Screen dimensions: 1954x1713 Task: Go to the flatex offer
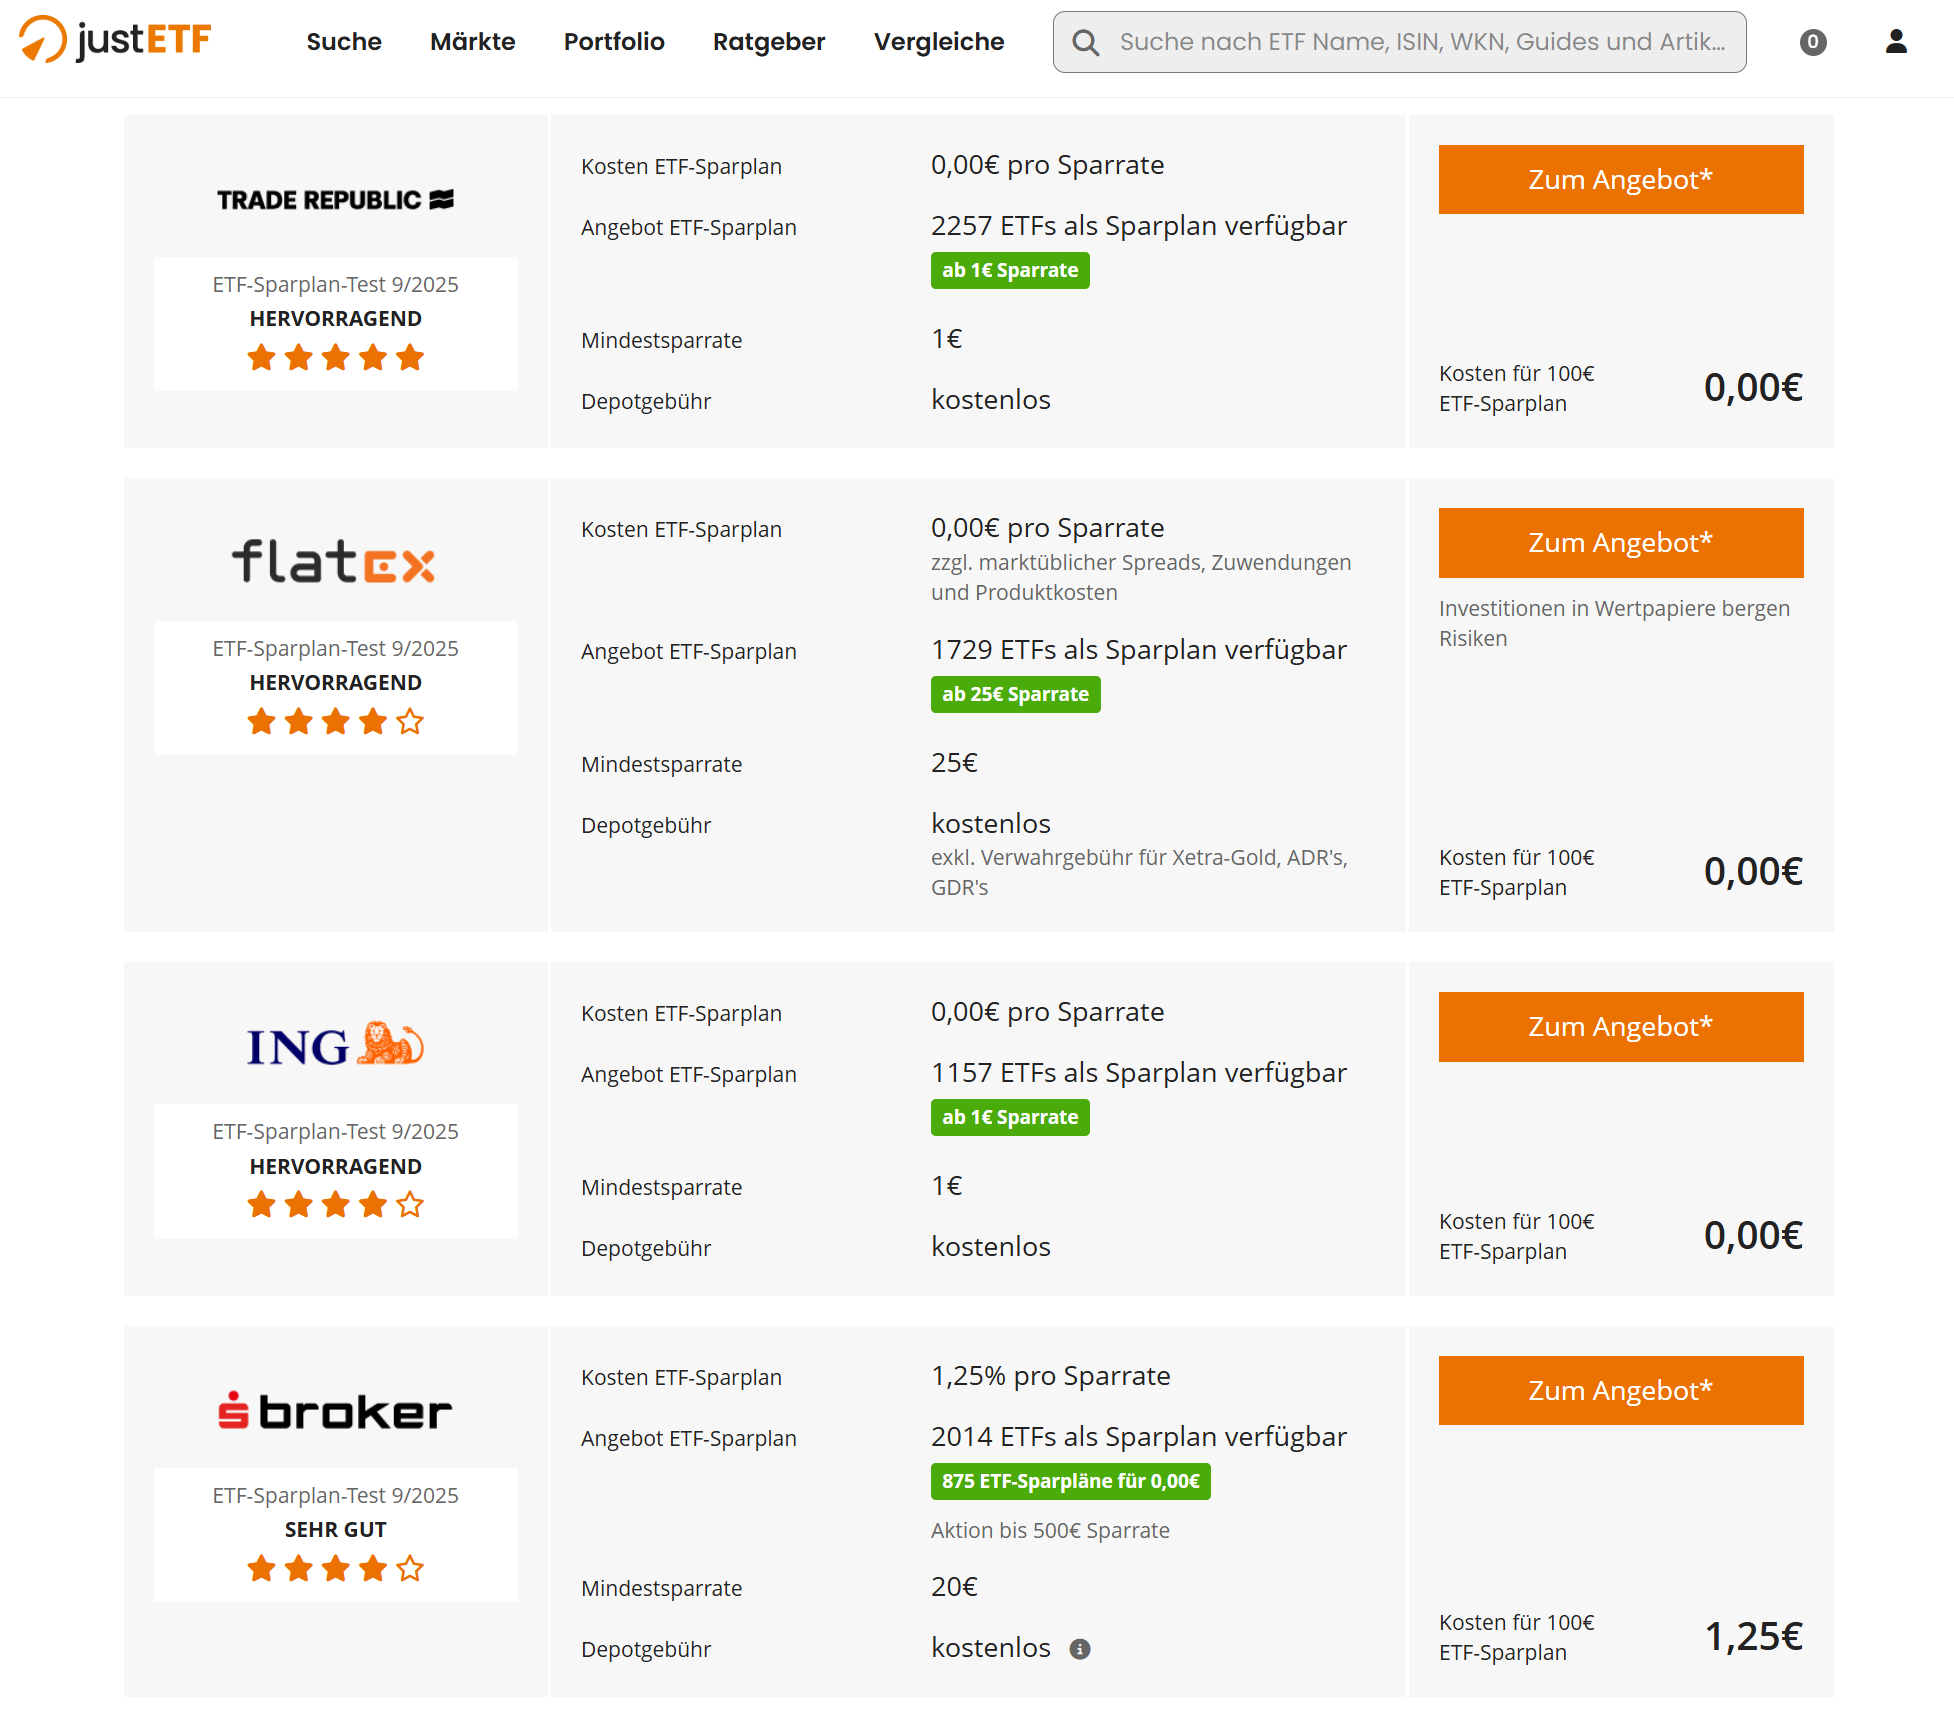1620,543
